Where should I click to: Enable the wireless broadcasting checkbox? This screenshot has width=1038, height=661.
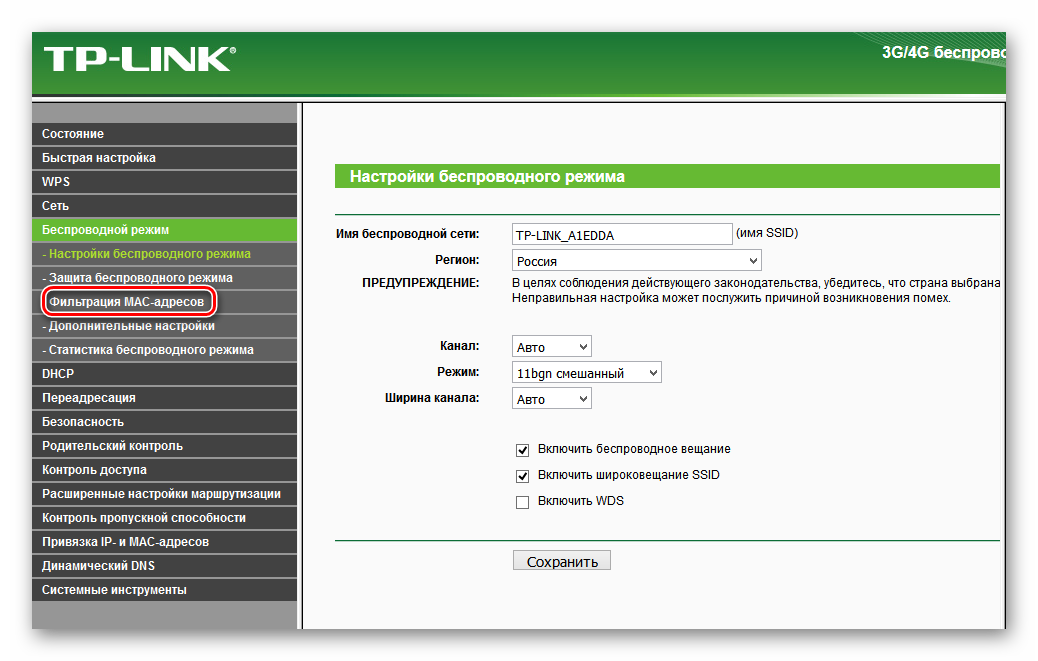tap(522, 450)
